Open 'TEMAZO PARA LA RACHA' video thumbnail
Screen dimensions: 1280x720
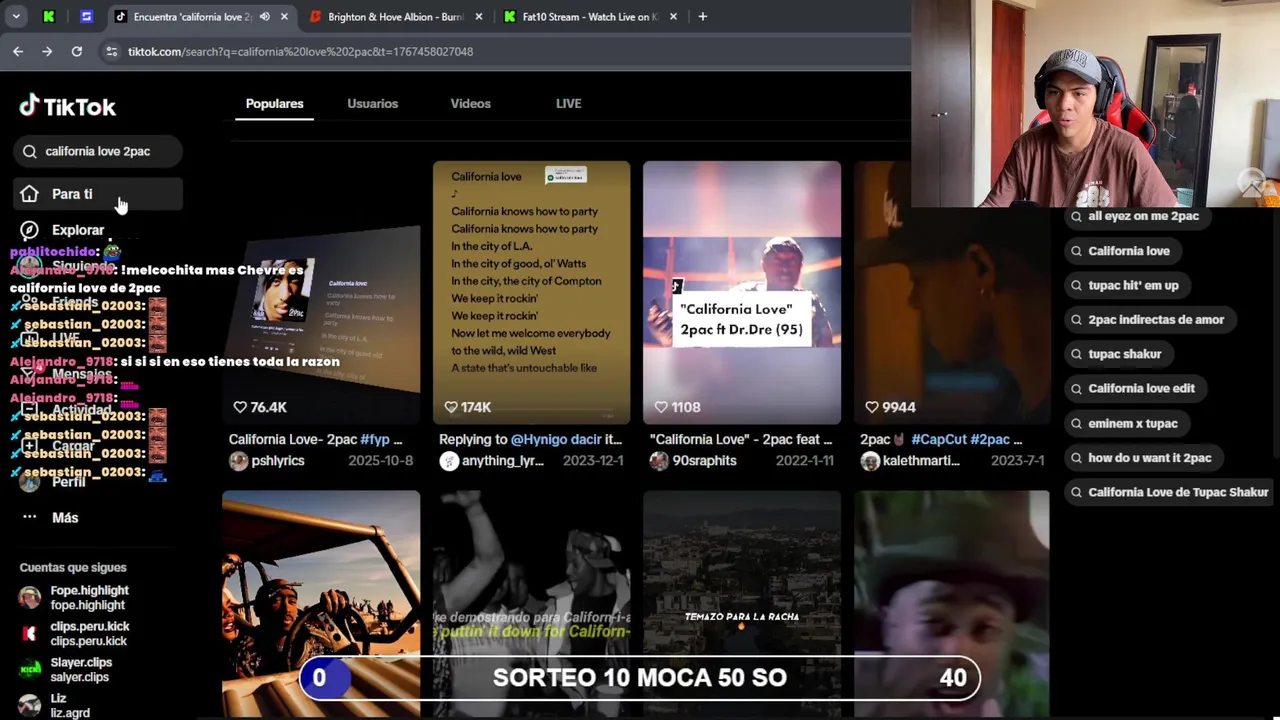pyautogui.click(x=742, y=603)
